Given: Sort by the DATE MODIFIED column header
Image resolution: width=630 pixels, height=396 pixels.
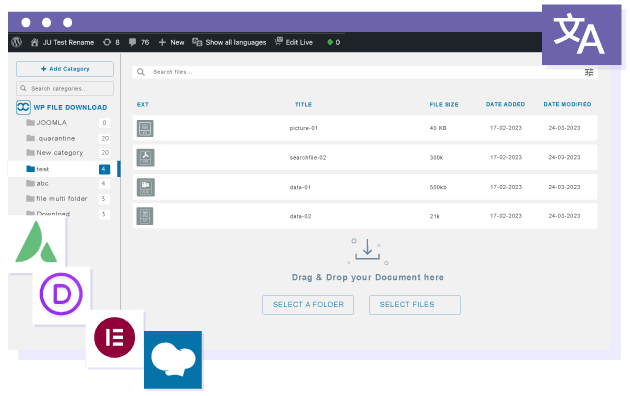Looking at the screenshot, I should click(x=567, y=104).
